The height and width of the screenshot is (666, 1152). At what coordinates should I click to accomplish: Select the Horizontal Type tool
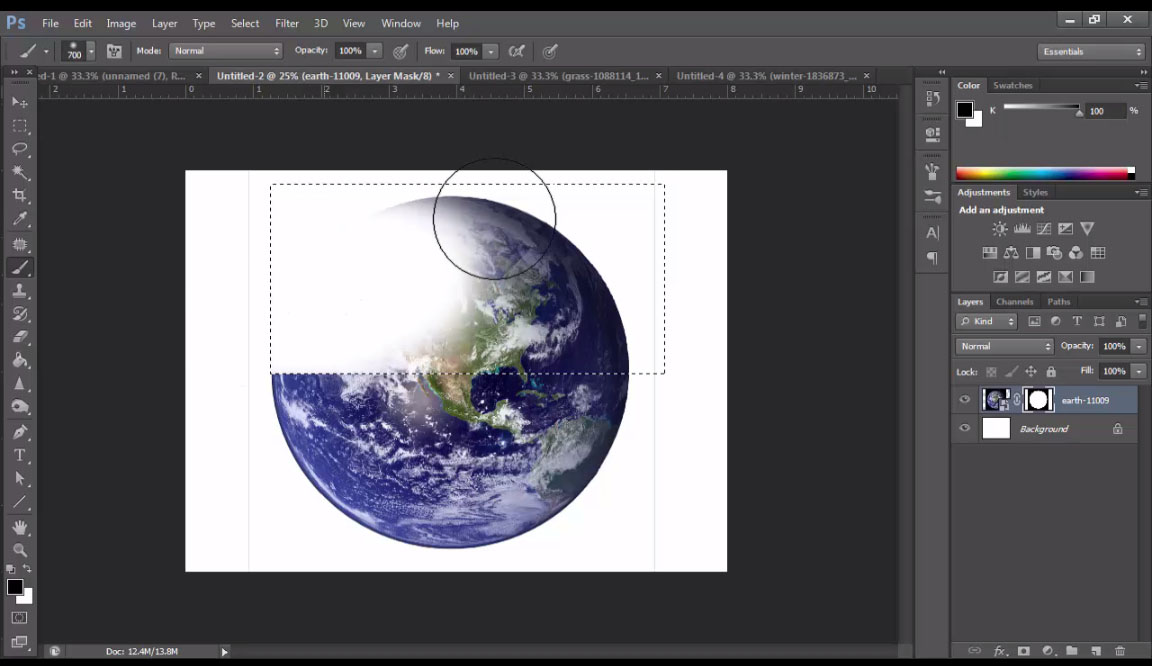[x=20, y=453]
